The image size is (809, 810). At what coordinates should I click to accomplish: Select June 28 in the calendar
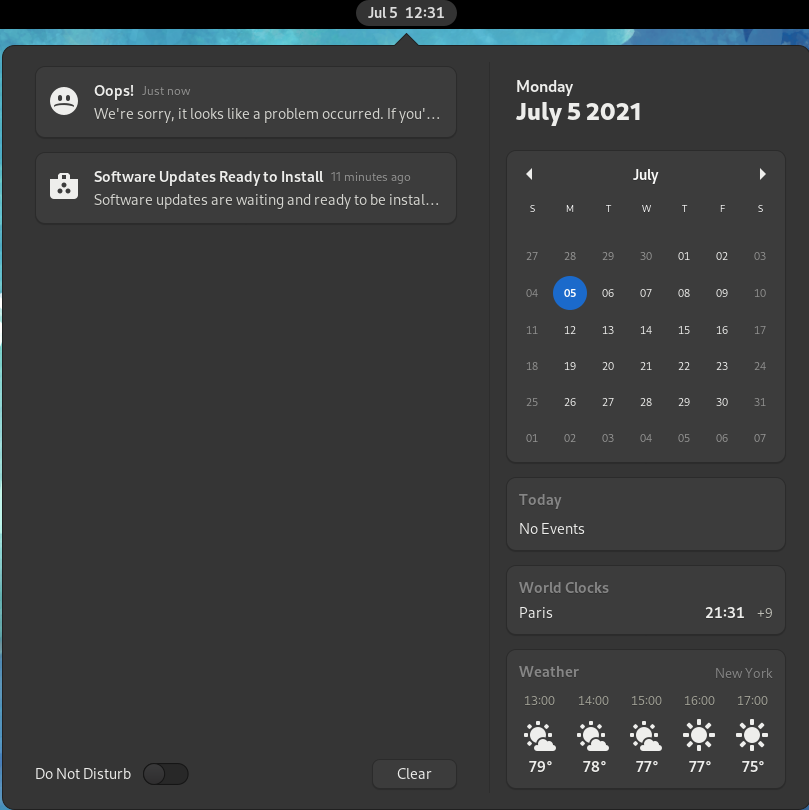point(570,256)
